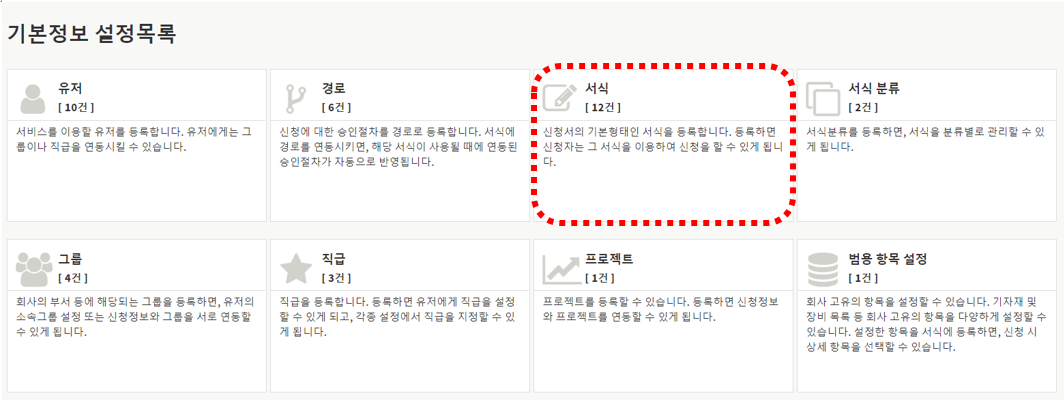Click the 기본정보 설정목록 page heading
Screen dimensions: 1064x401
[92, 34]
